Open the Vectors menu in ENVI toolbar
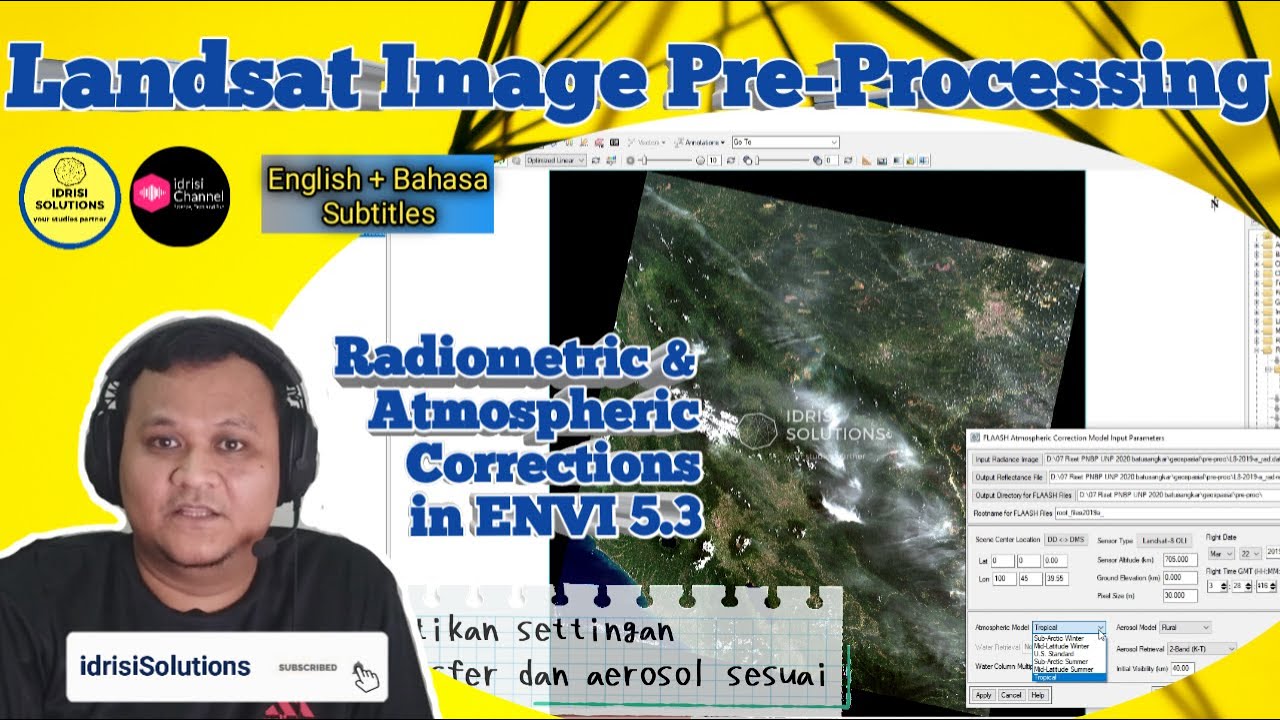Viewport: 1280px width, 720px height. coord(646,142)
